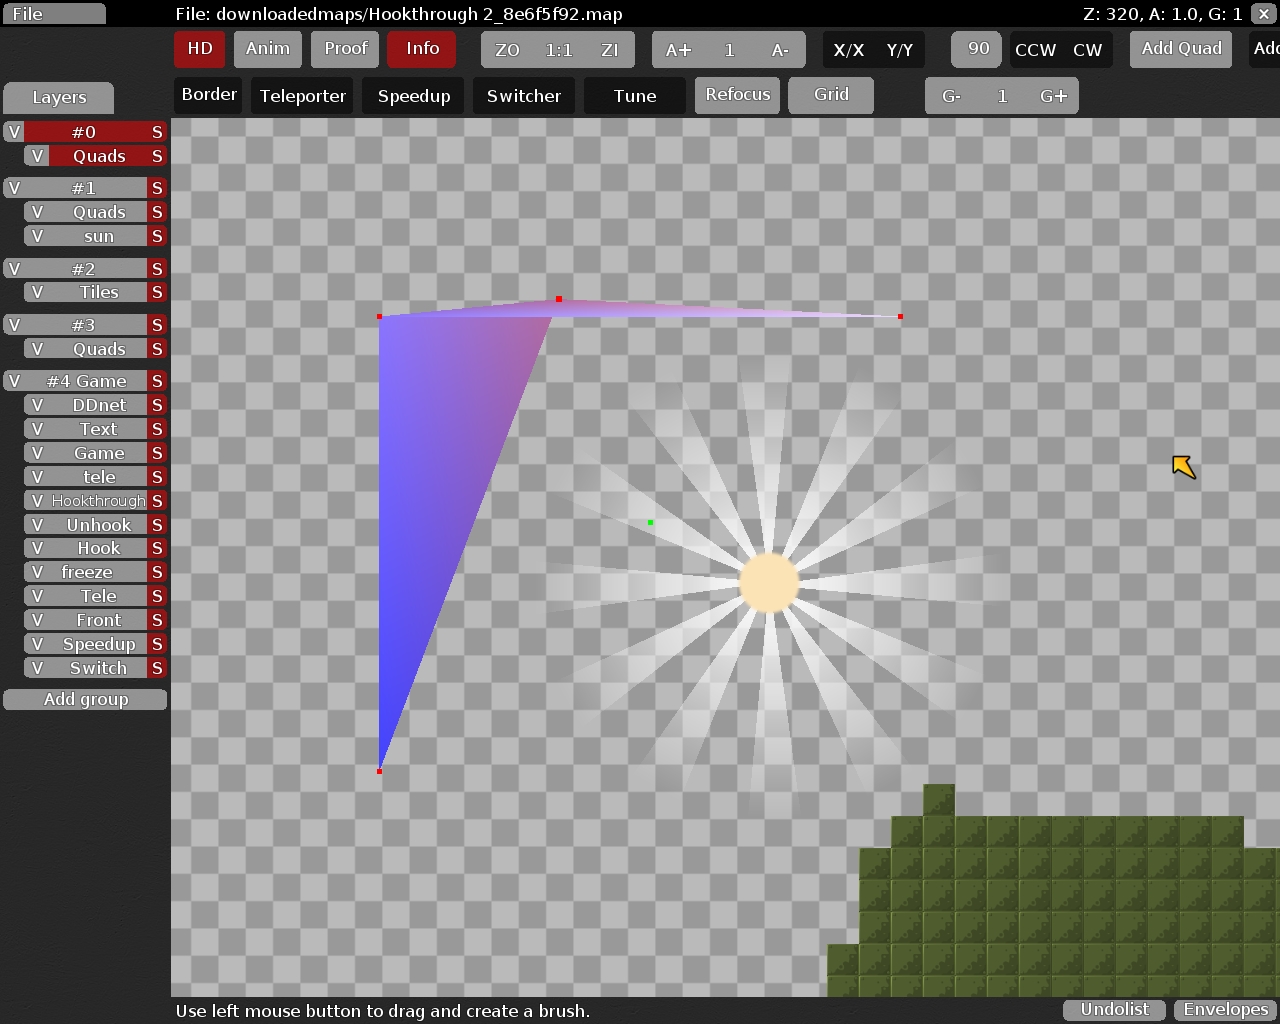
Task: Increase grid size with G+
Action: tap(1053, 96)
